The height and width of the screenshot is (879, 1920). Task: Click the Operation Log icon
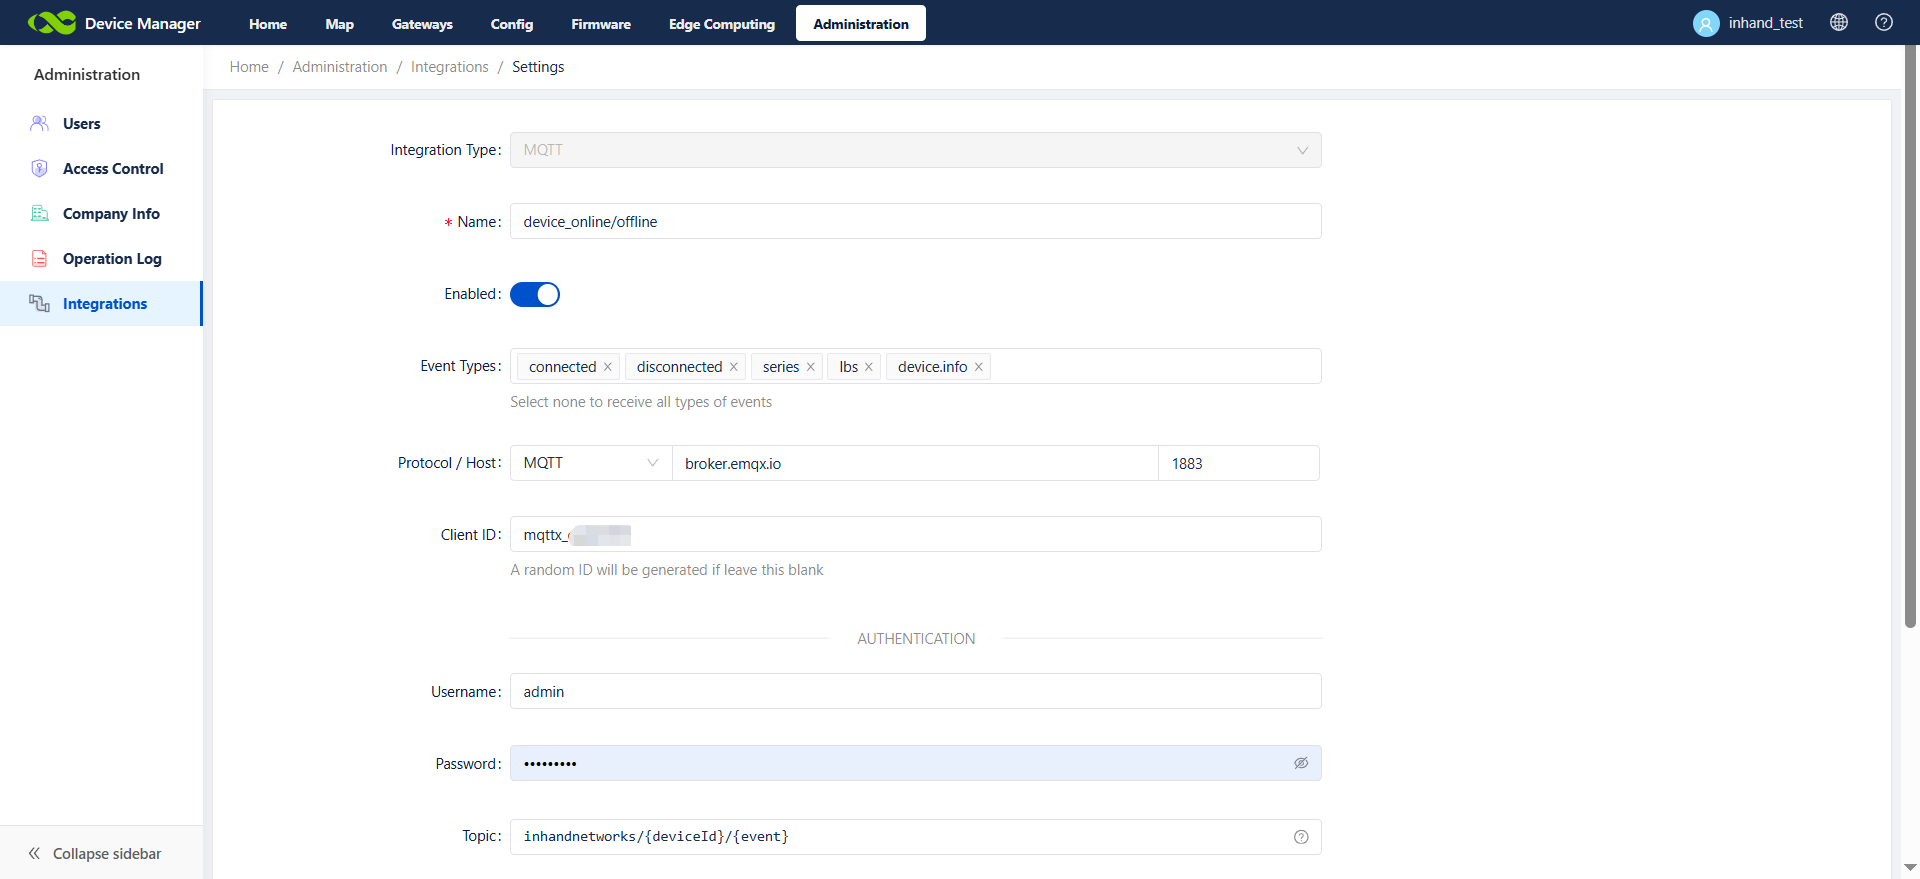[x=40, y=259]
